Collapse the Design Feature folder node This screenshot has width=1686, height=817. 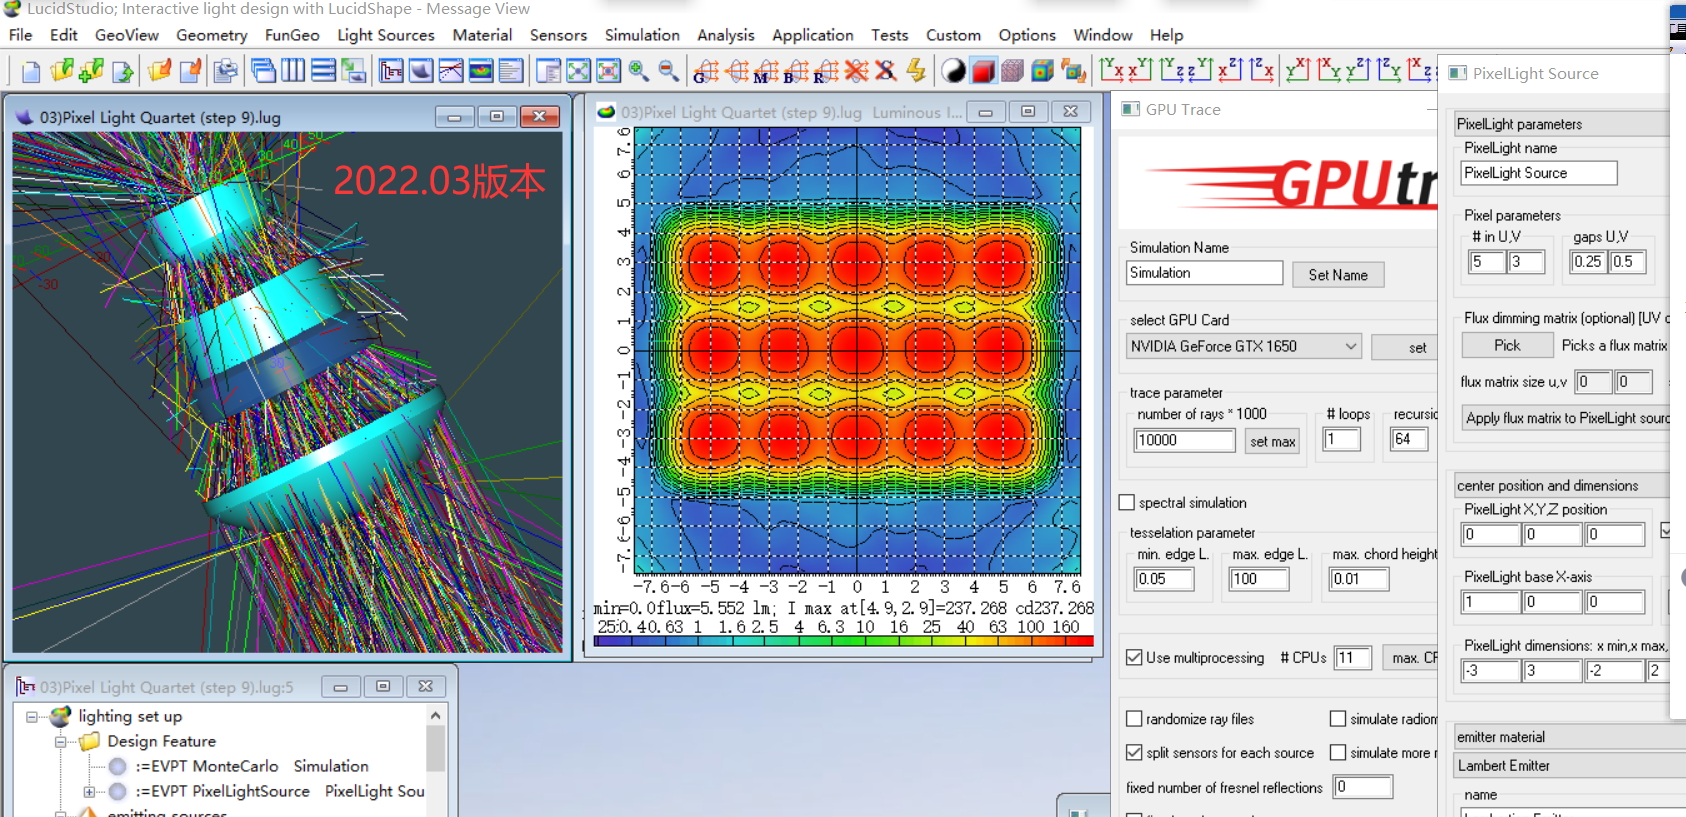pyautogui.click(x=60, y=742)
